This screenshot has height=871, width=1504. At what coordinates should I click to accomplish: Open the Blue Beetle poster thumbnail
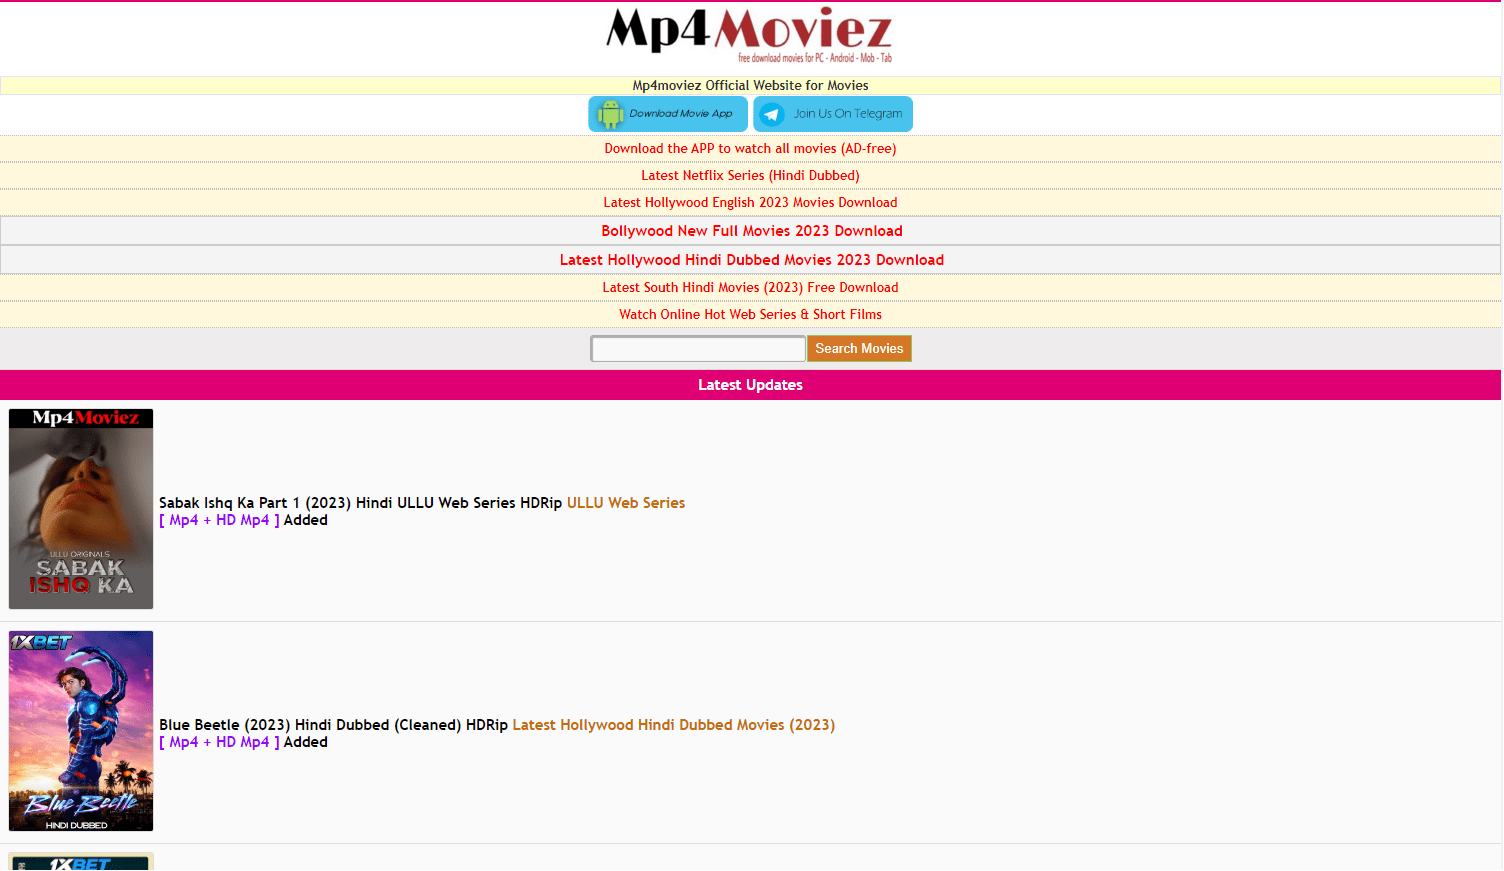point(81,730)
